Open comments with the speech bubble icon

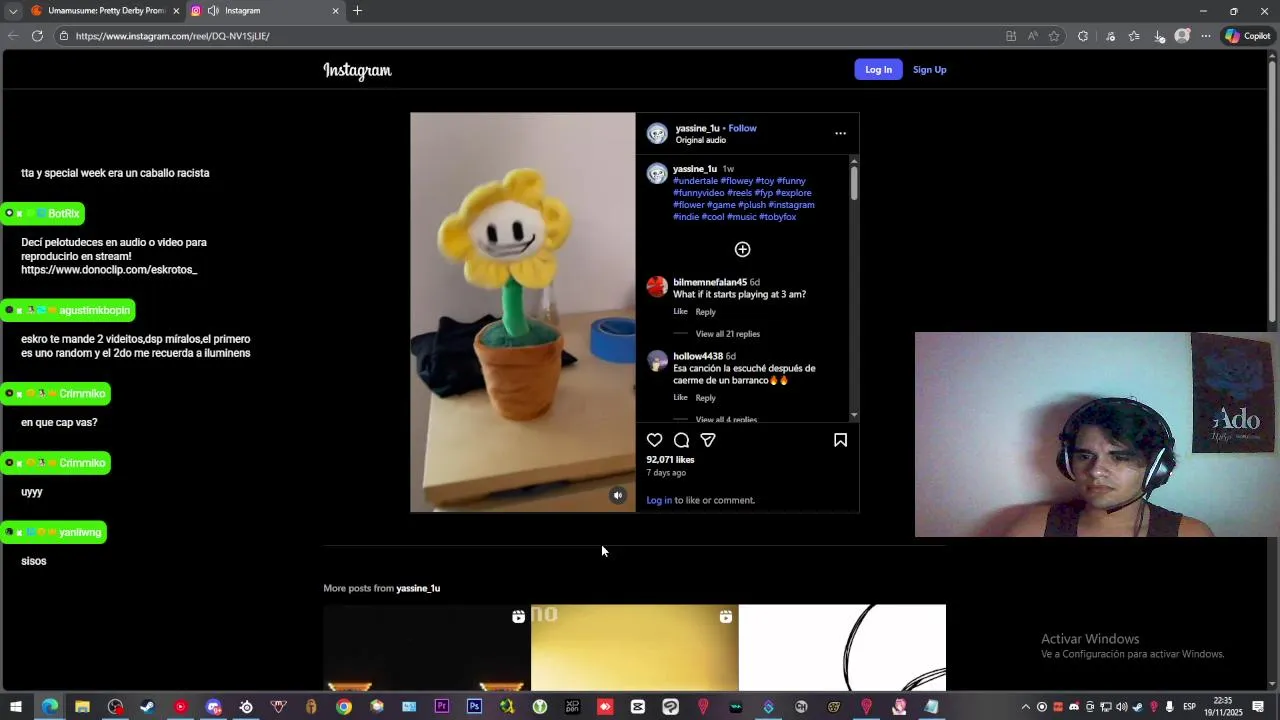click(x=681, y=440)
